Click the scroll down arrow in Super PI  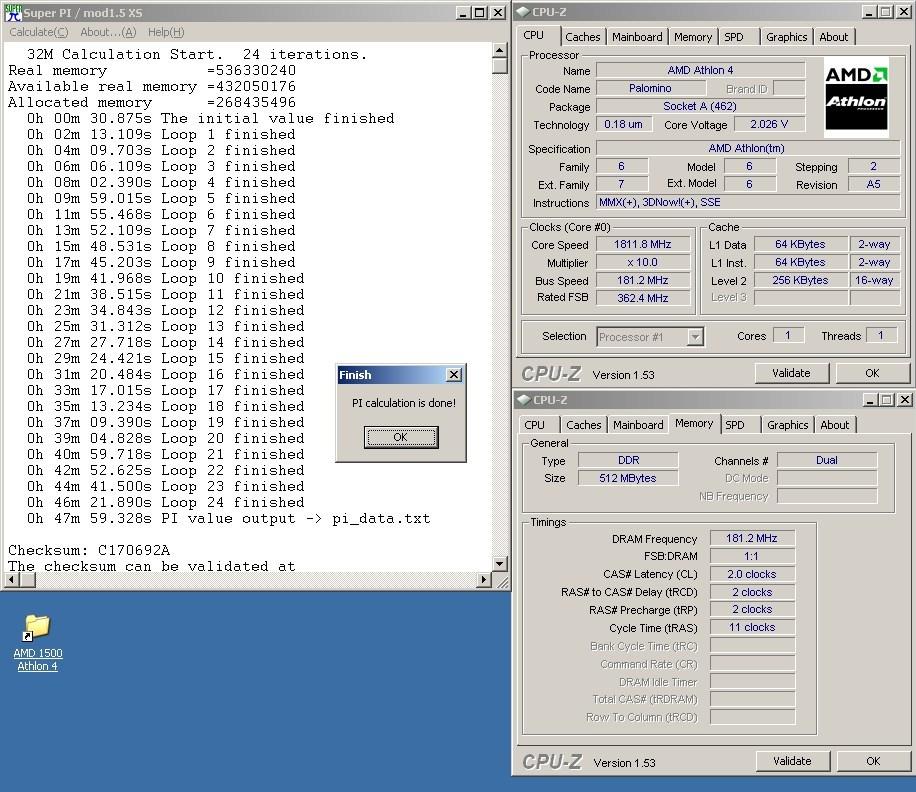pyautogui.click(x=499, y=564)
